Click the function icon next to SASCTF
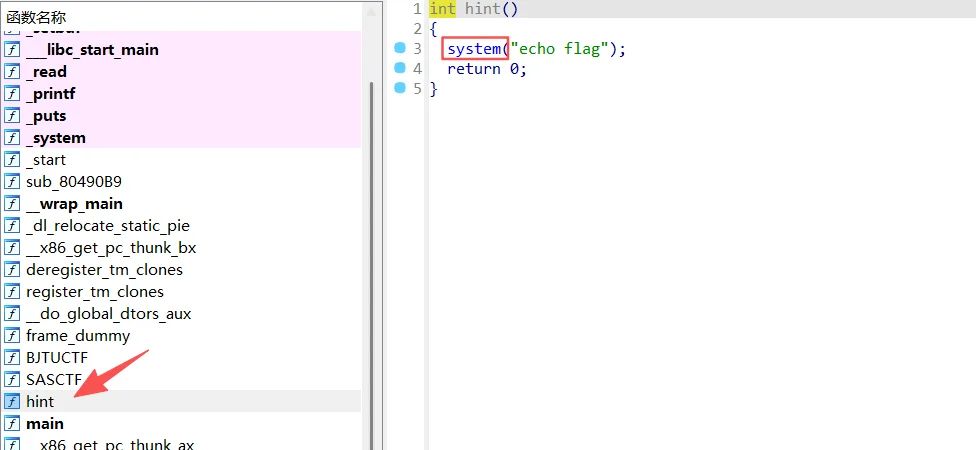976x450 pixels. (12, 380)
